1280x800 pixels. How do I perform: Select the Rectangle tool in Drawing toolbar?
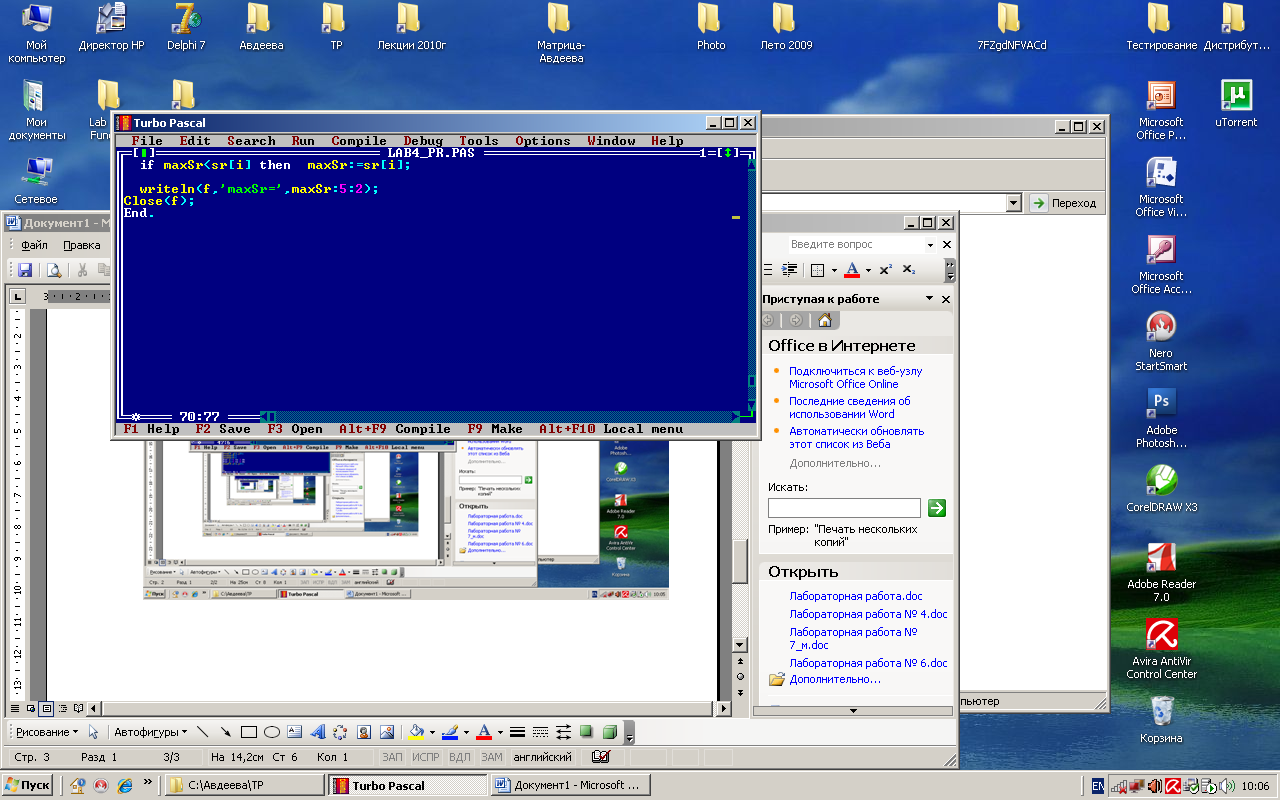pyautogui.click(x=249, y=732)
